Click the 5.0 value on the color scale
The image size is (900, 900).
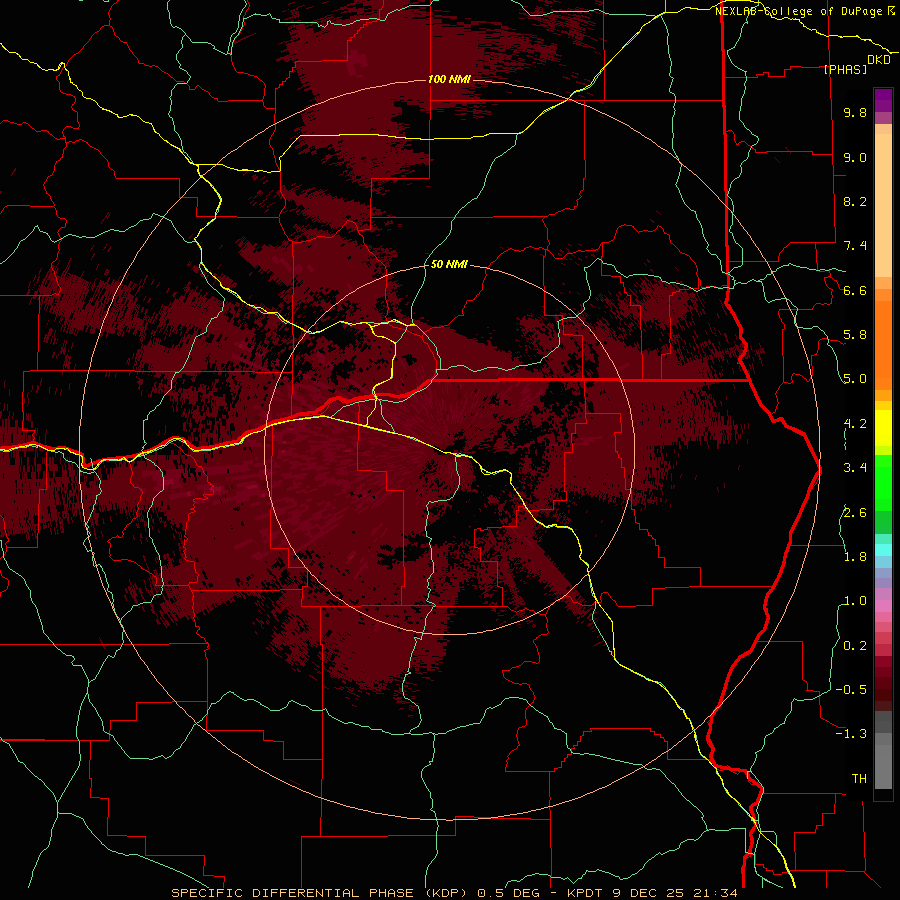click(855, 379)
